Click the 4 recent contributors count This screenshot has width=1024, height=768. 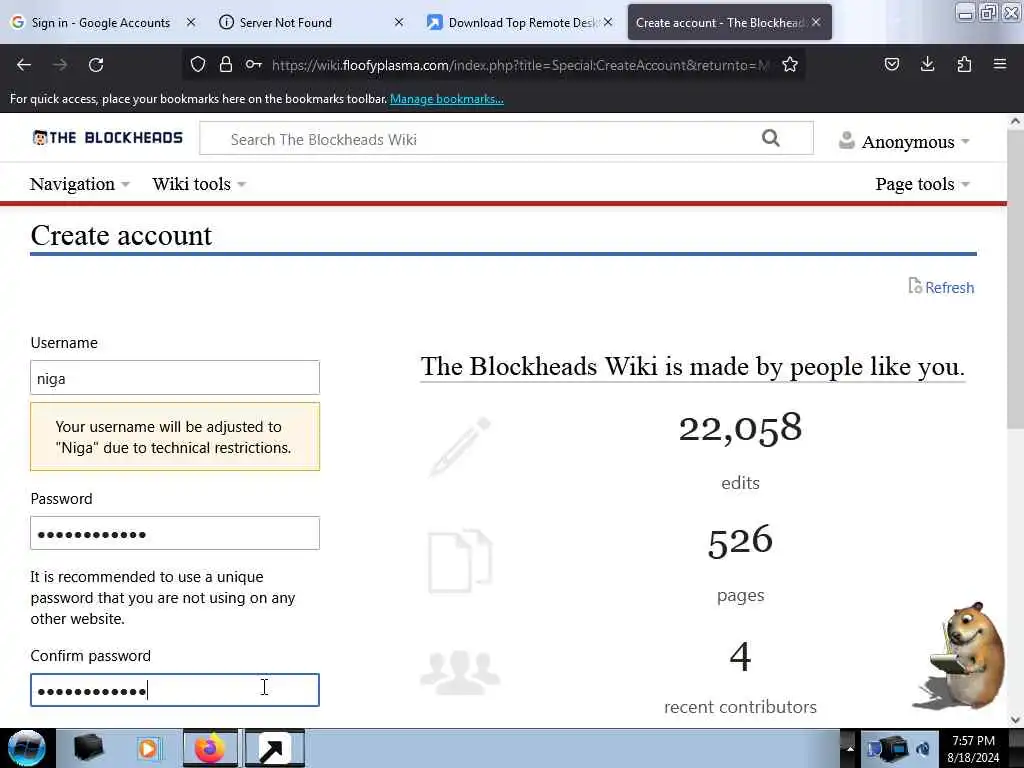[740, 656]
